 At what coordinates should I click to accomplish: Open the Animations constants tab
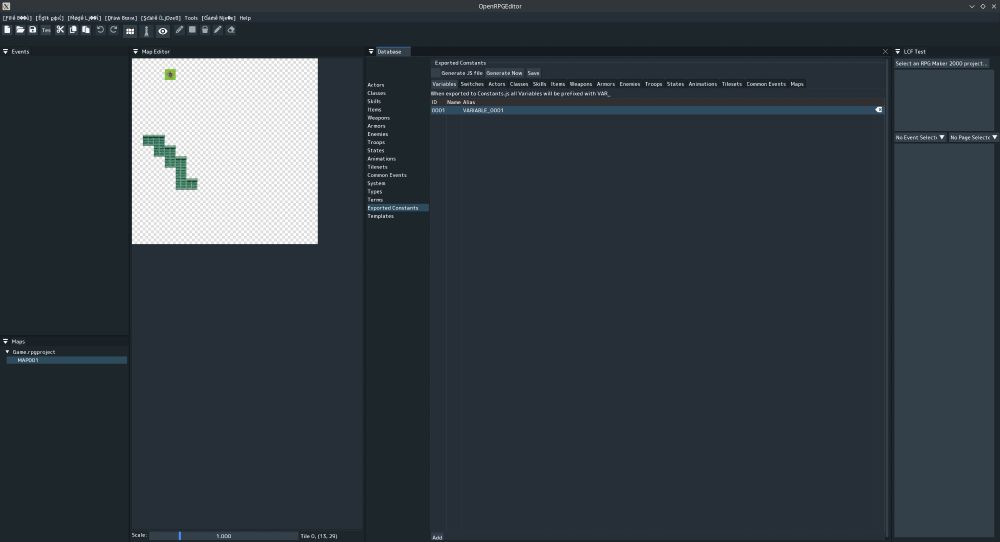point(702,84)
